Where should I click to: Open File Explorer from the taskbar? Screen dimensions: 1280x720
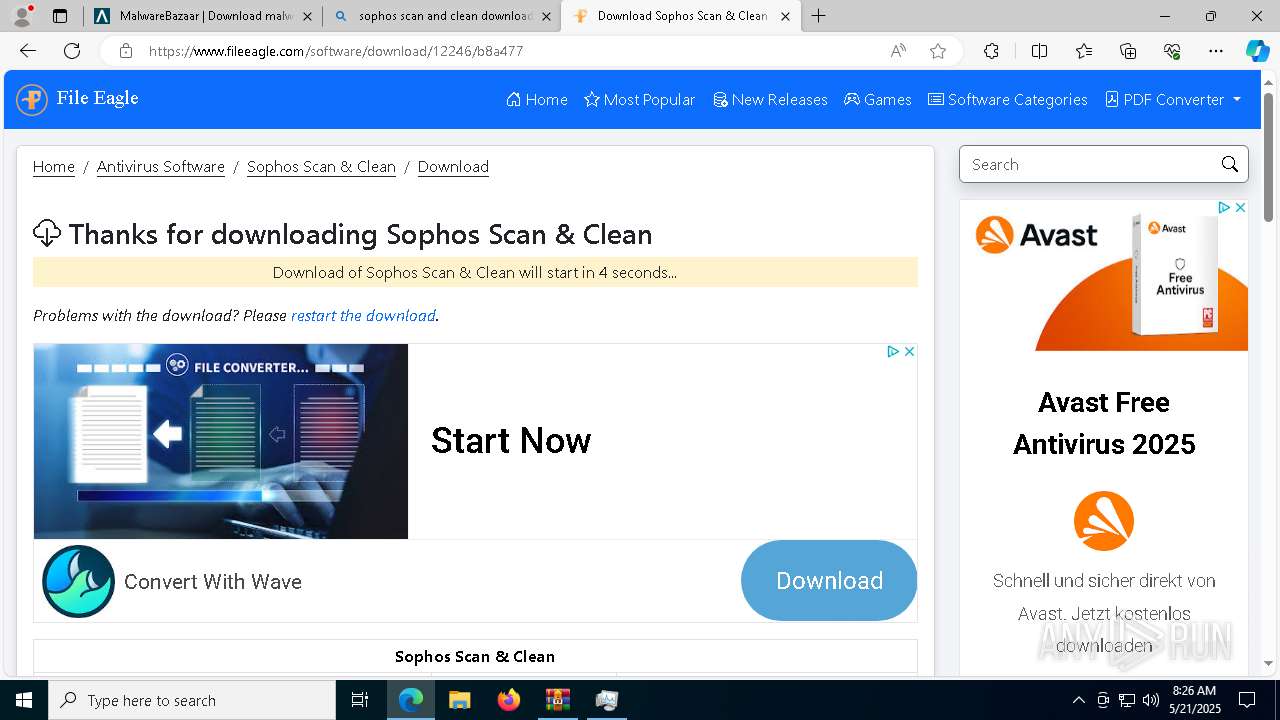click(459, 700)
